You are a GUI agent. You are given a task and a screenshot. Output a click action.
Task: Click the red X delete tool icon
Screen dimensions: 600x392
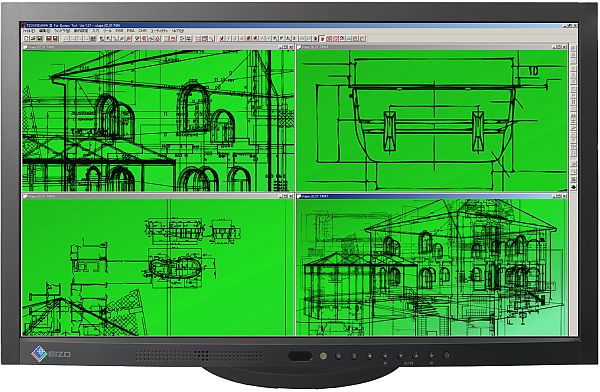click(x=222, y=39)
